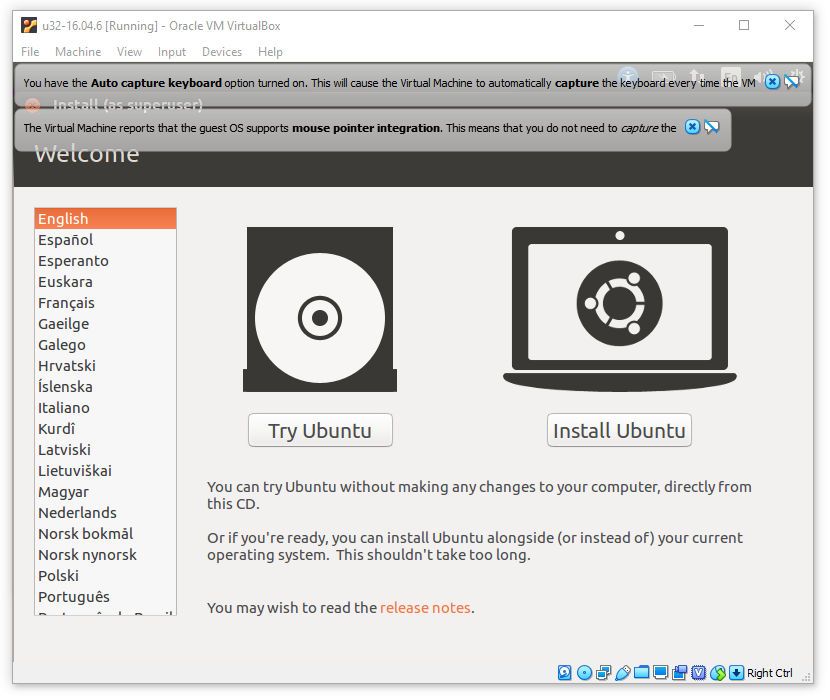
Task: Click the network adapters status icon
Action: tap(603, 673)
